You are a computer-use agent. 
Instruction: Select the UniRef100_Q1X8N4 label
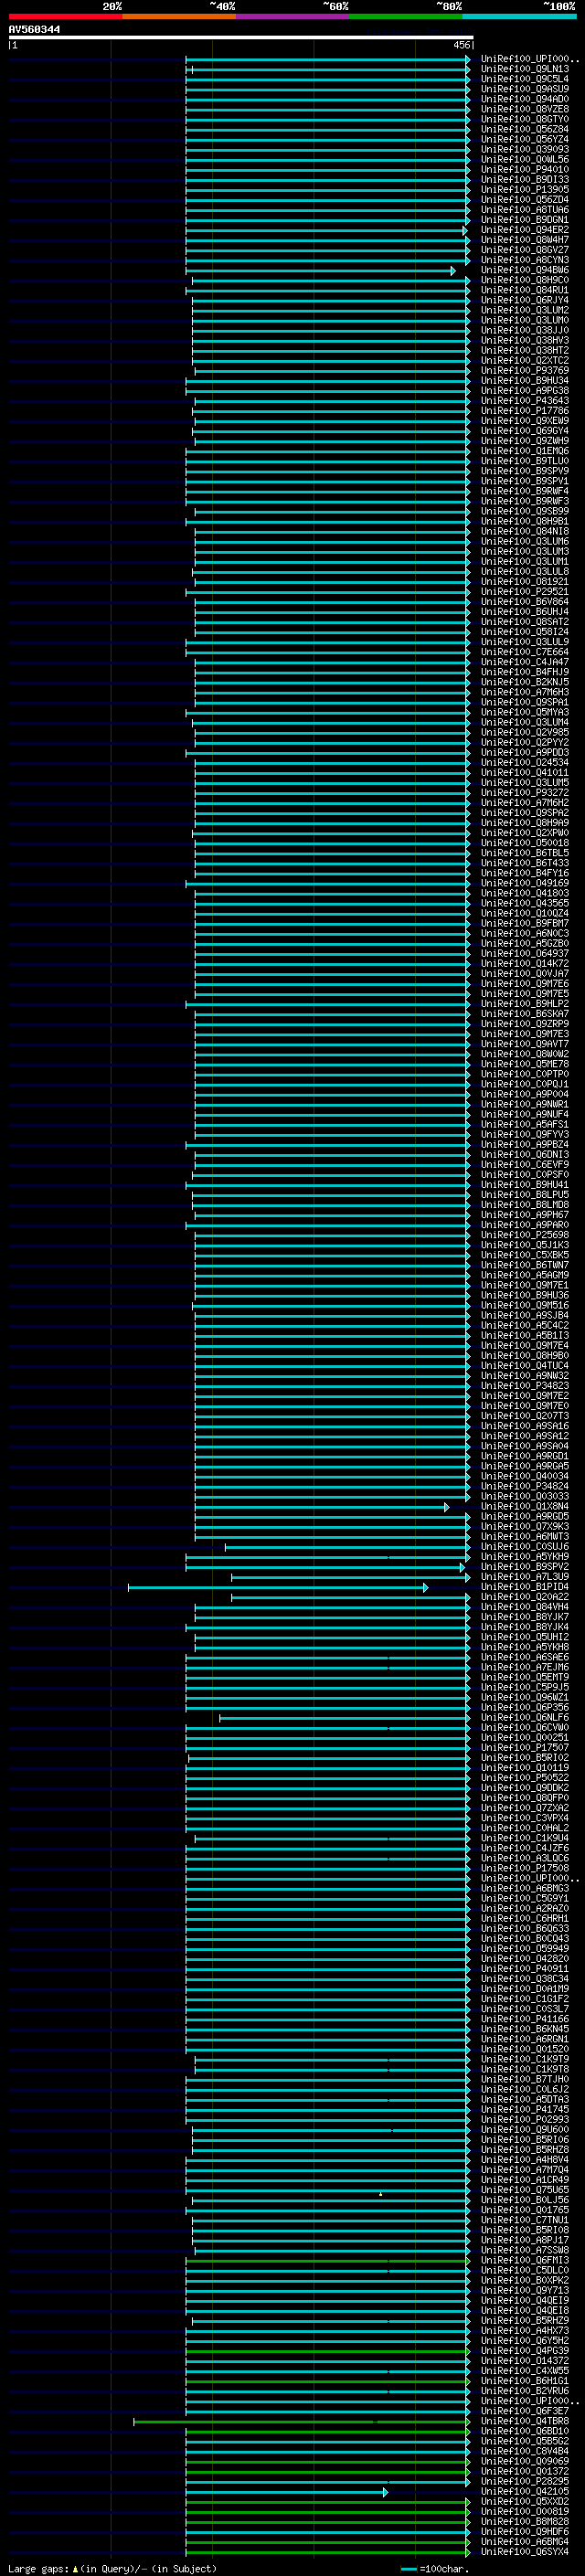525,1507
